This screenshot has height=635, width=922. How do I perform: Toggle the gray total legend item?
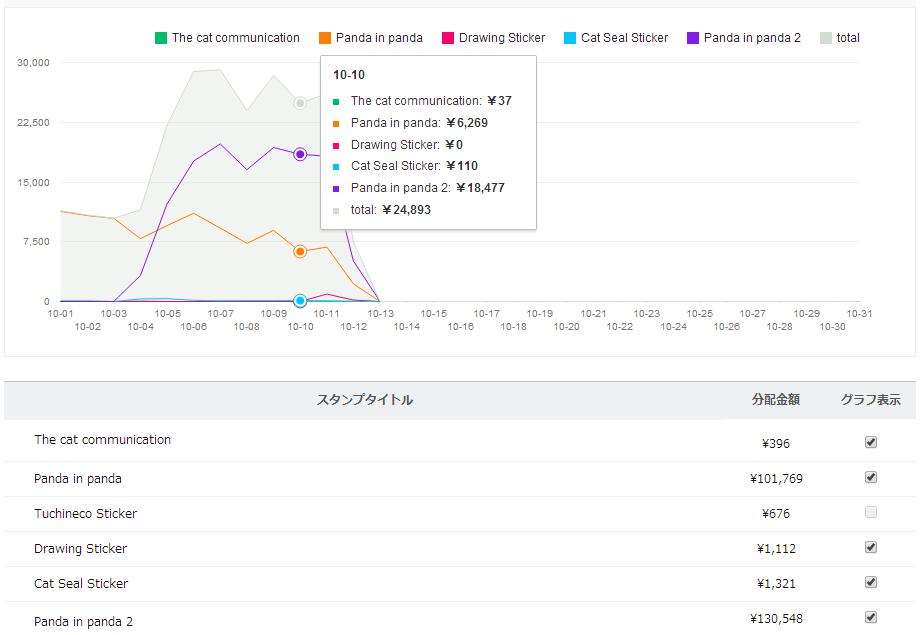coord(839,38)
